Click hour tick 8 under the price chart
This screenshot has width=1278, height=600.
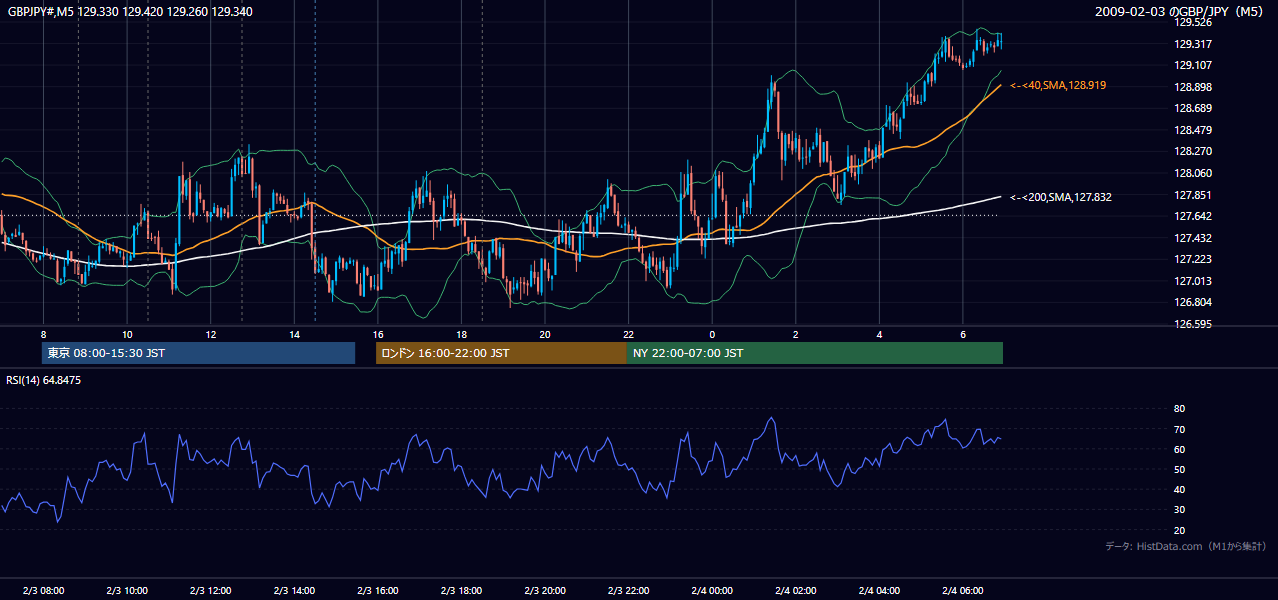click(43, 334)
